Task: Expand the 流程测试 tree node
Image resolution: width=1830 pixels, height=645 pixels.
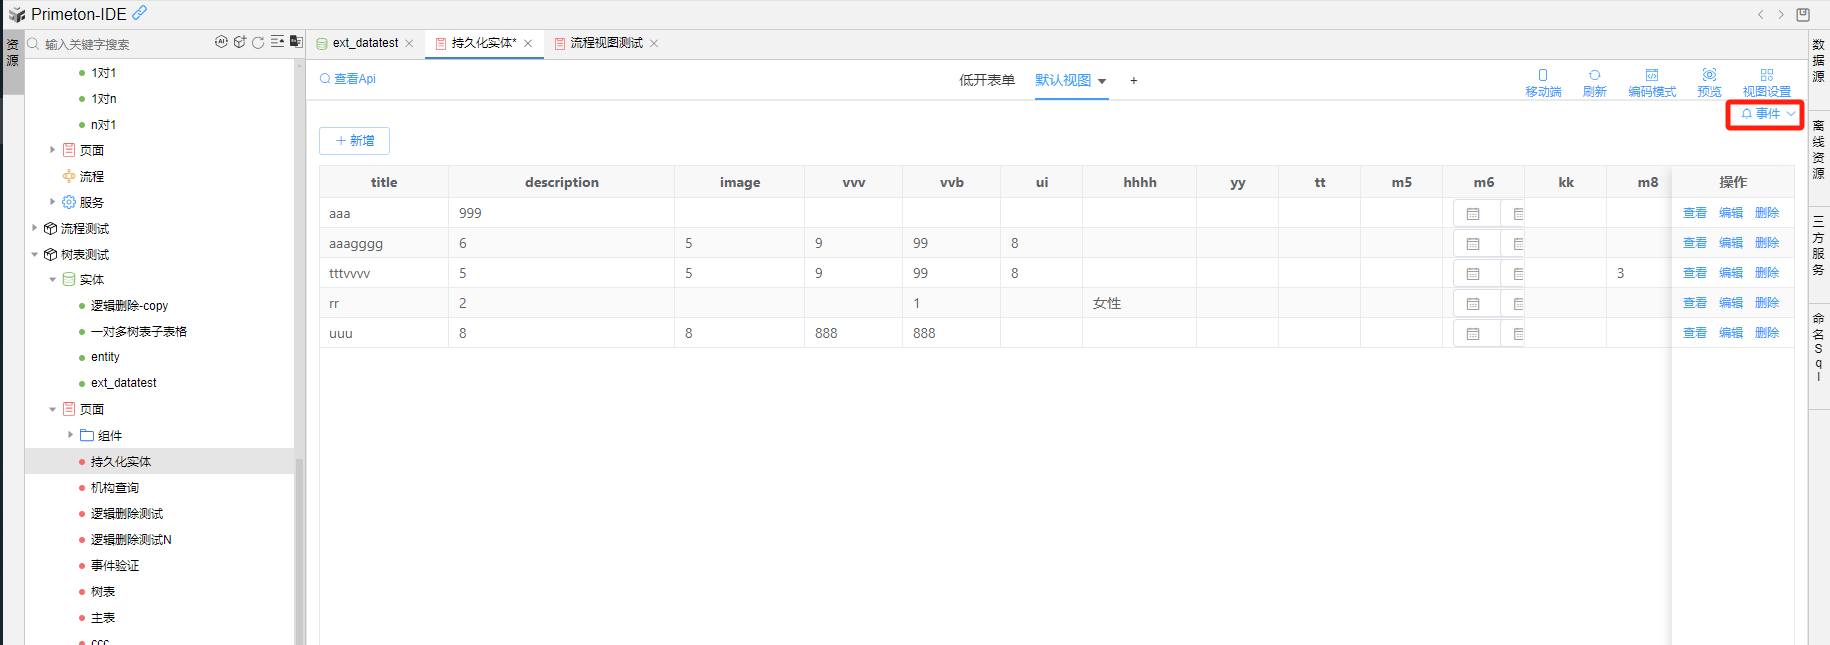Action: (x=35, y=228)
